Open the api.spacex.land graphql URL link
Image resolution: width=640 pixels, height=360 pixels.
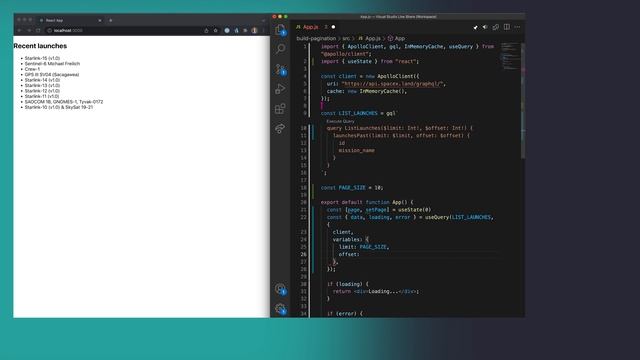pos(392,84)
